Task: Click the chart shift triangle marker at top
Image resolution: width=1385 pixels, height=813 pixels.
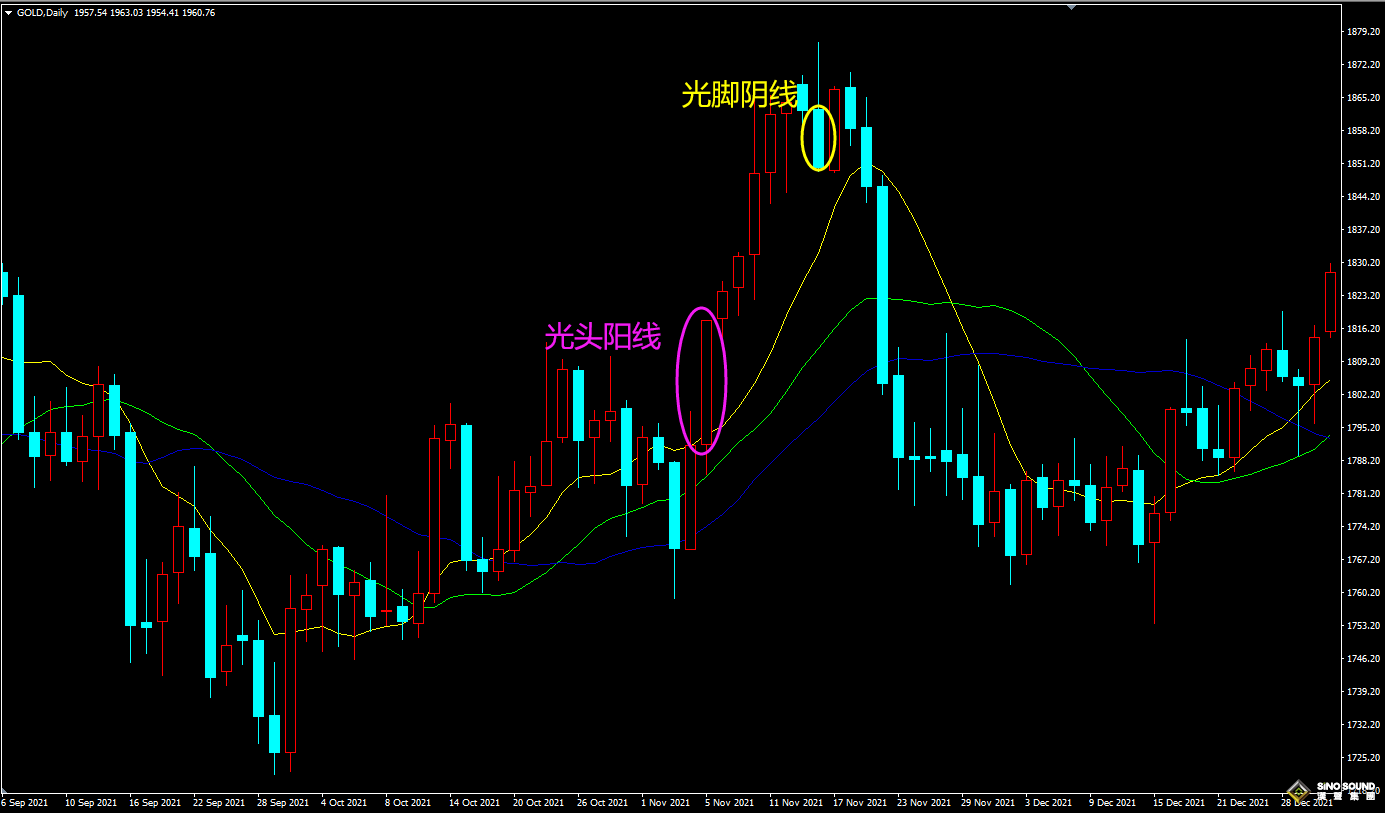Action: pyautogui.click(x=1073, y=7)
